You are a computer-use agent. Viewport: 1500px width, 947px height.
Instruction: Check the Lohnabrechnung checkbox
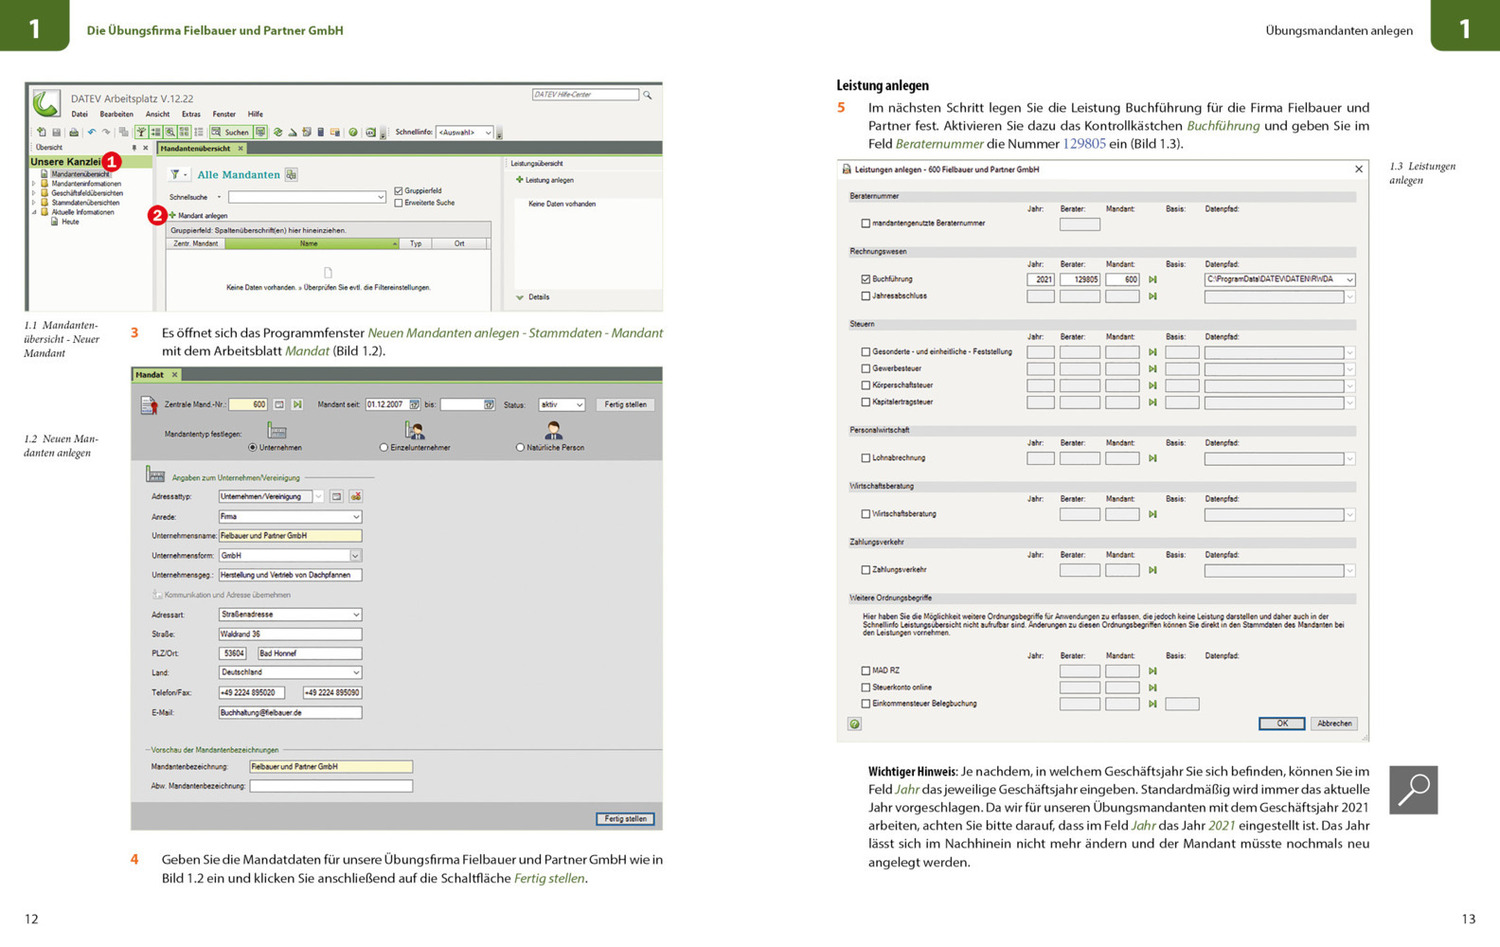click(x=866, y=458)
